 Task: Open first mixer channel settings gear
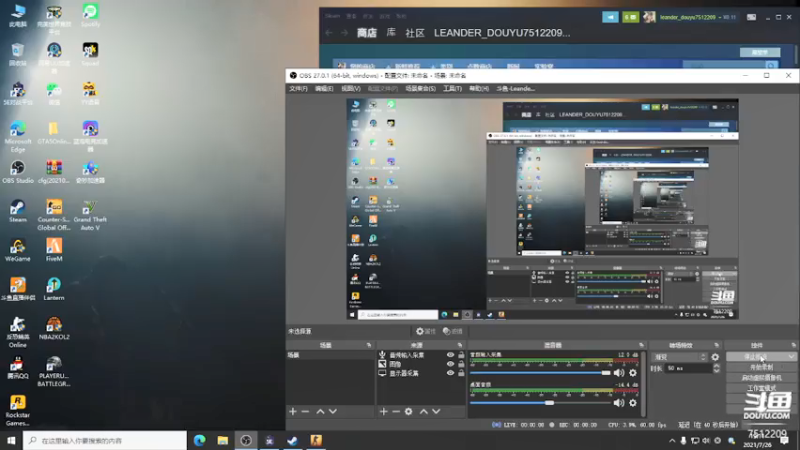(633, 373)
